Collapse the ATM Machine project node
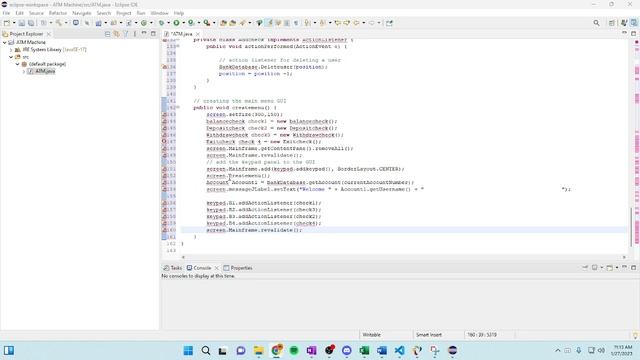 click(x=4, y=42)
